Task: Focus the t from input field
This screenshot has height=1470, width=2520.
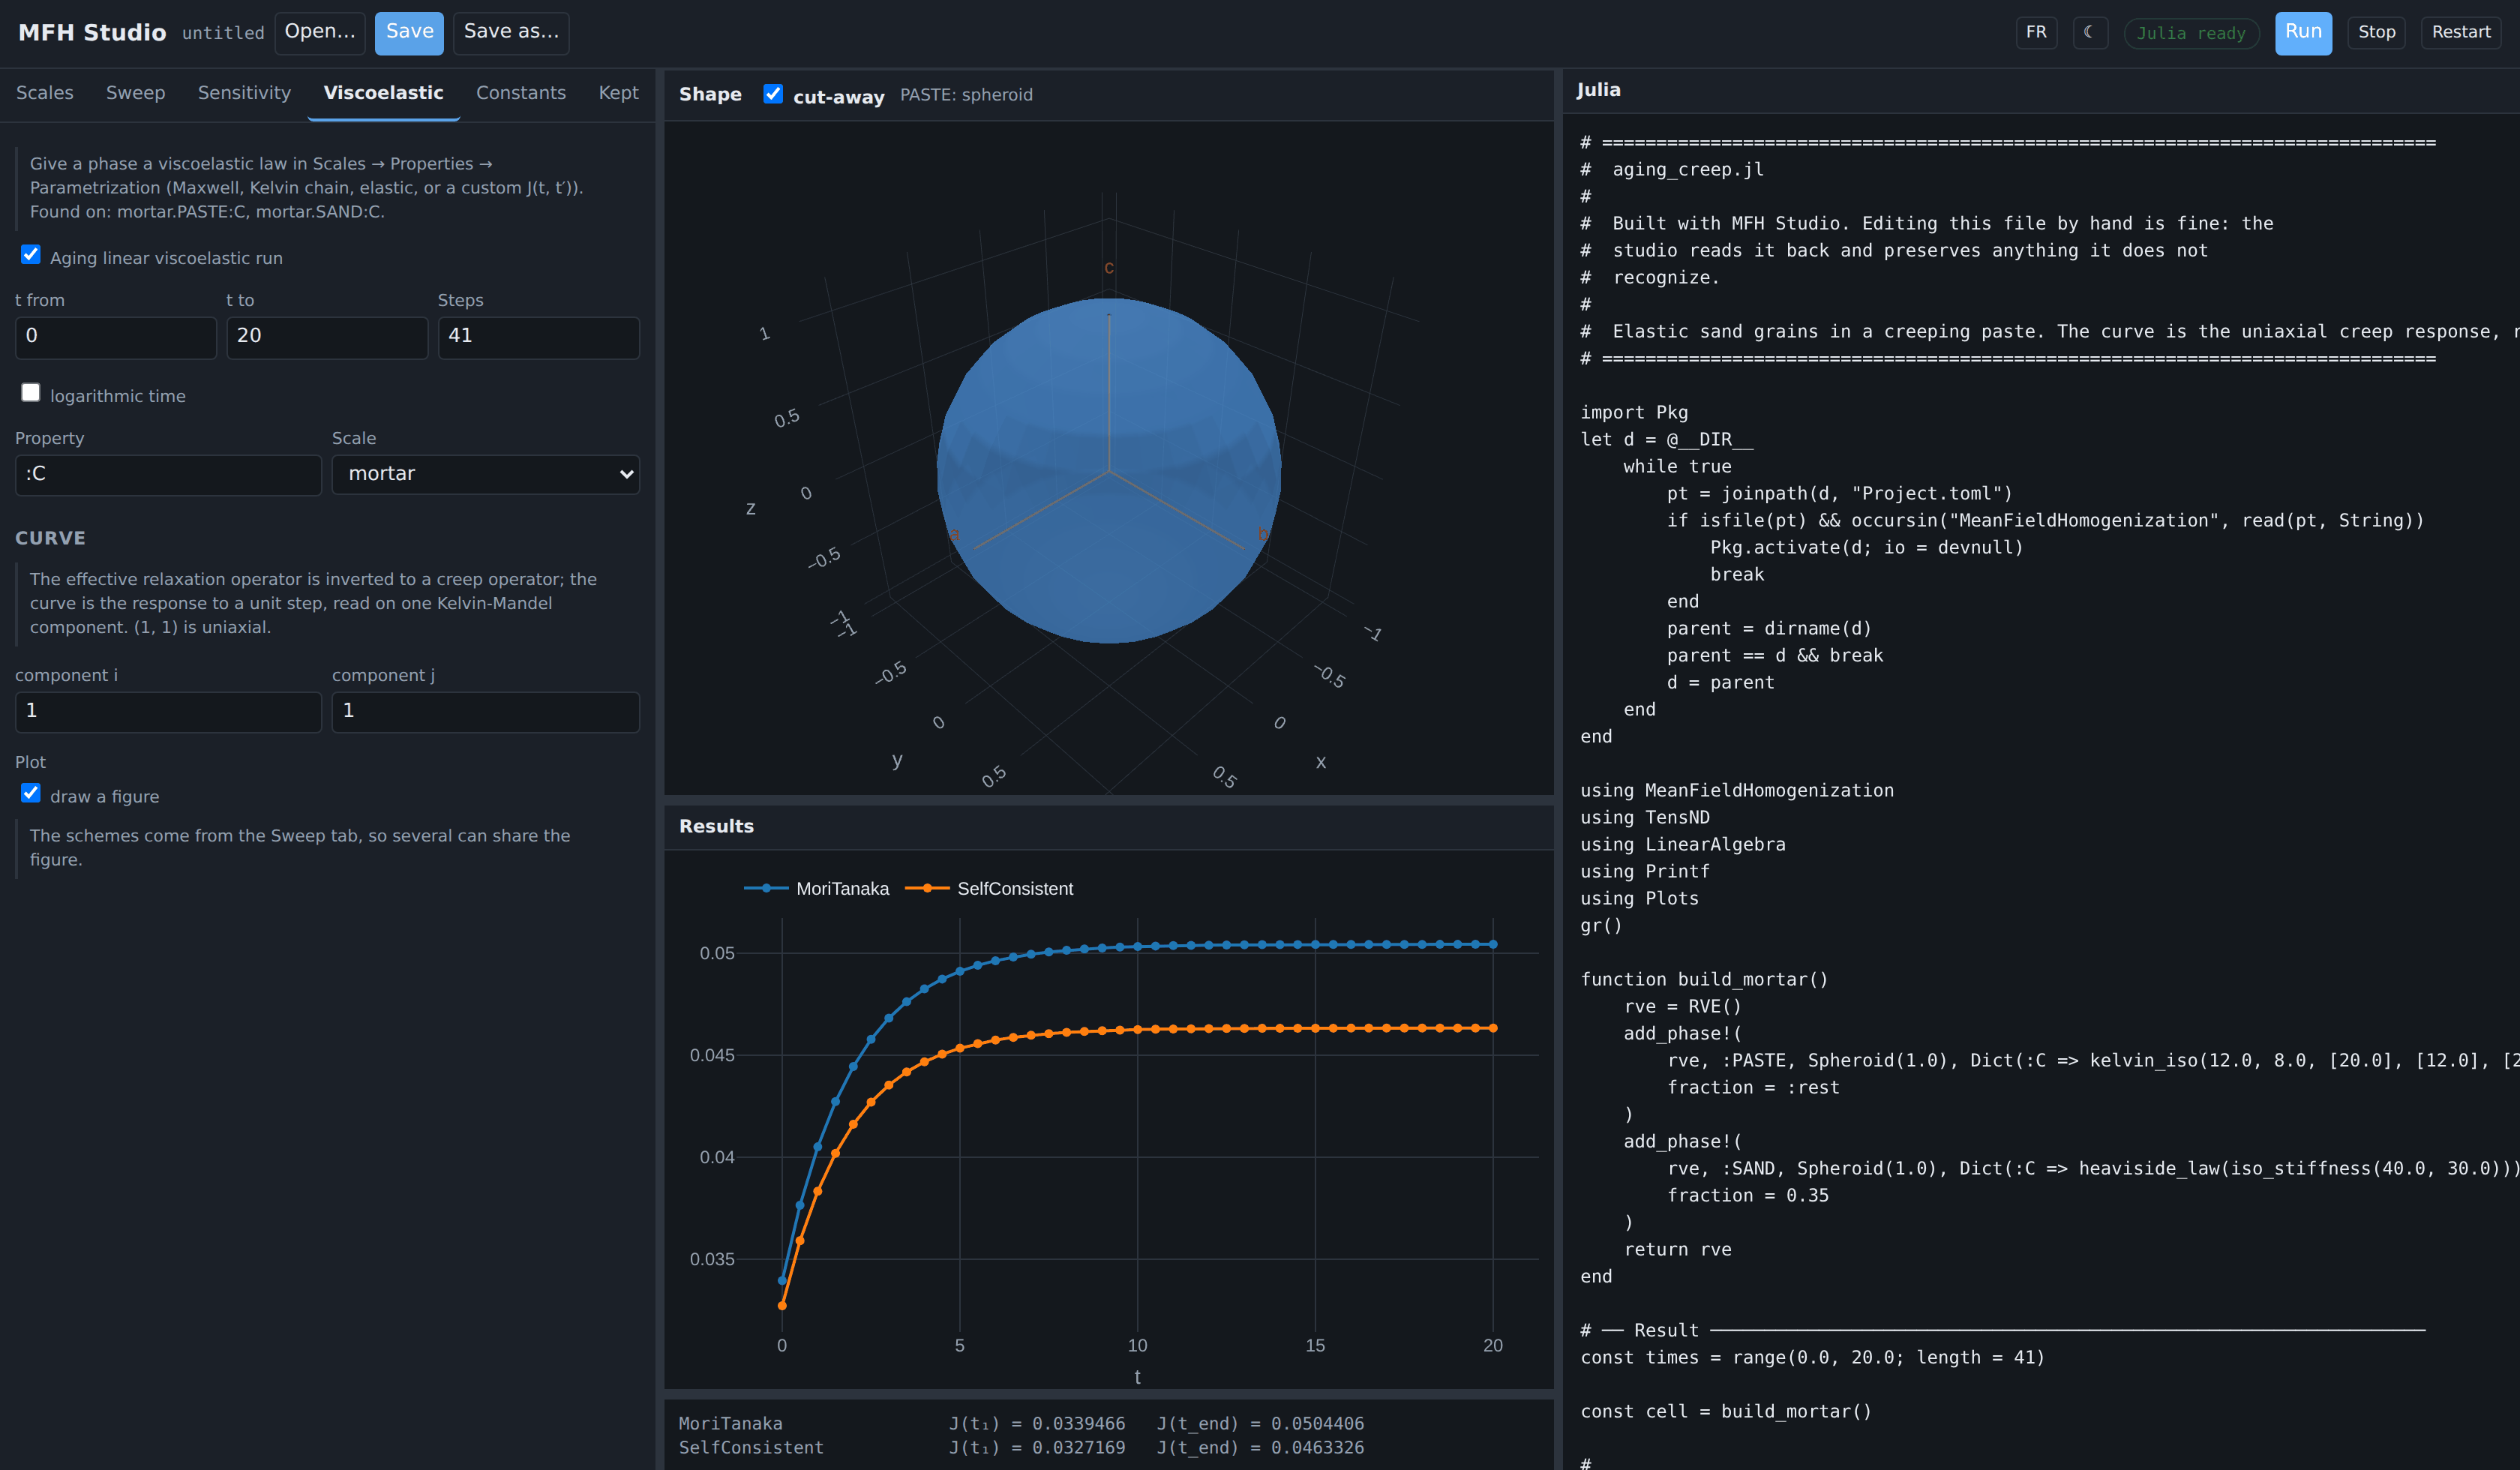Action: [116, 337]
